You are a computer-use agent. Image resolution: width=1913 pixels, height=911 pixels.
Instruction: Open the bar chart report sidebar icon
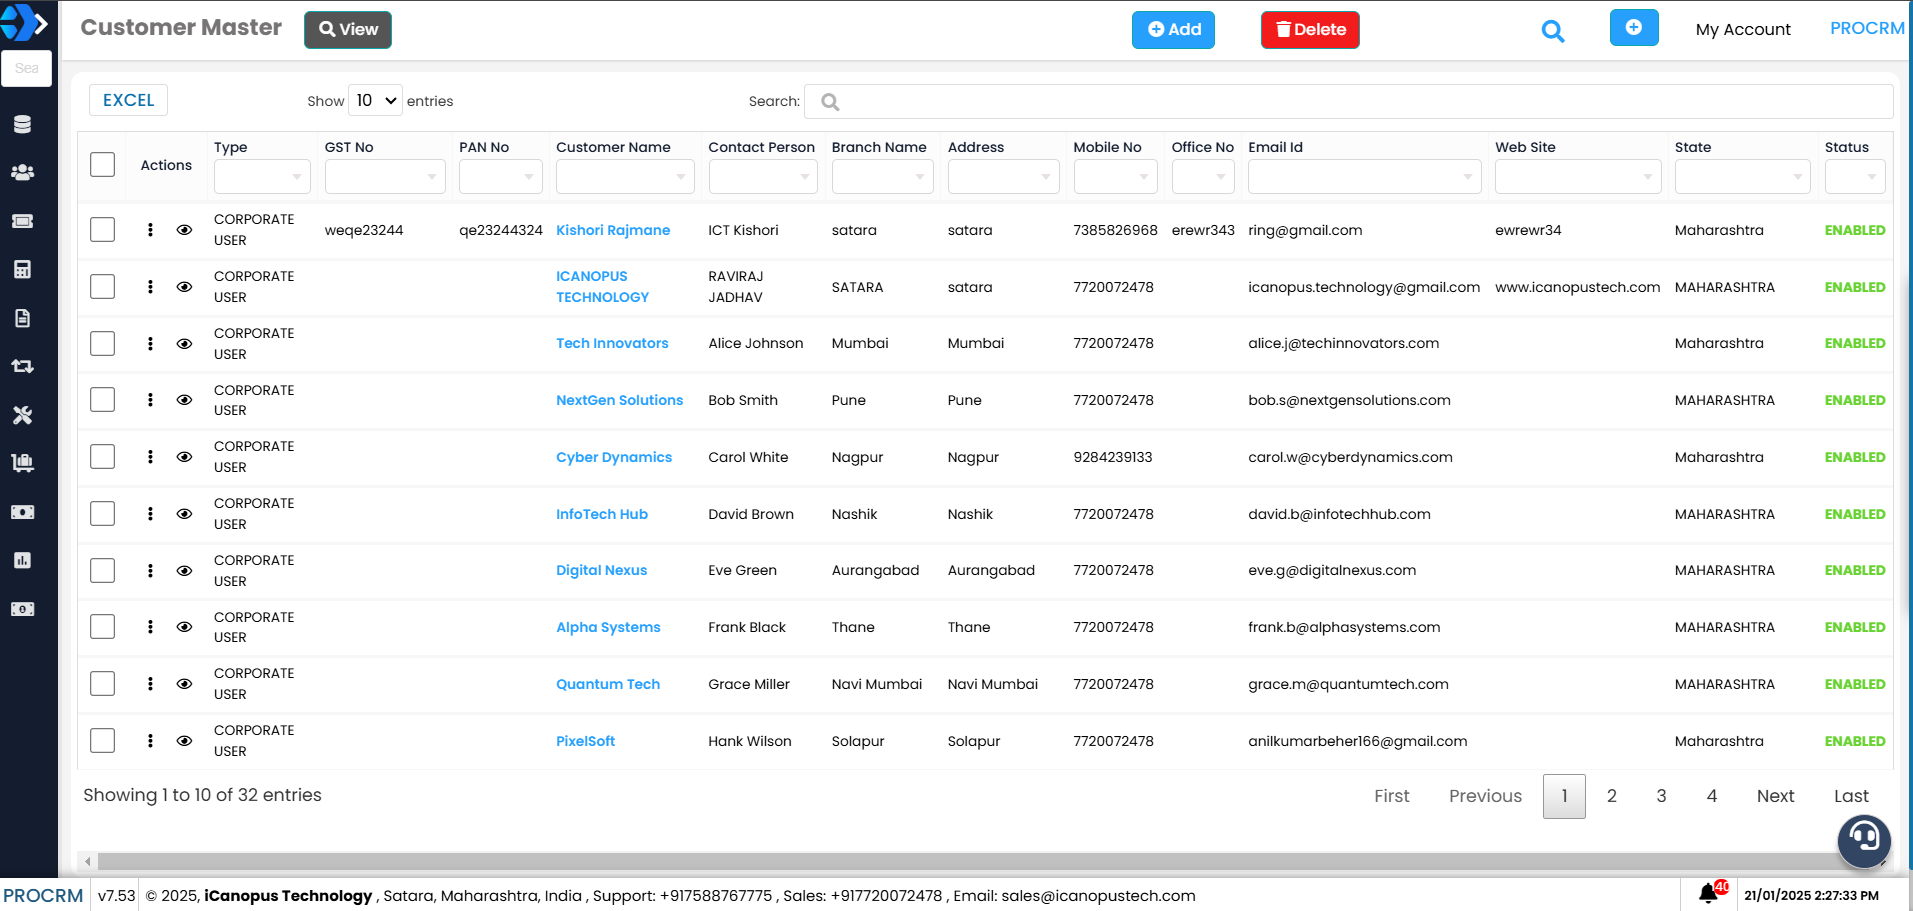click(22, 560)
